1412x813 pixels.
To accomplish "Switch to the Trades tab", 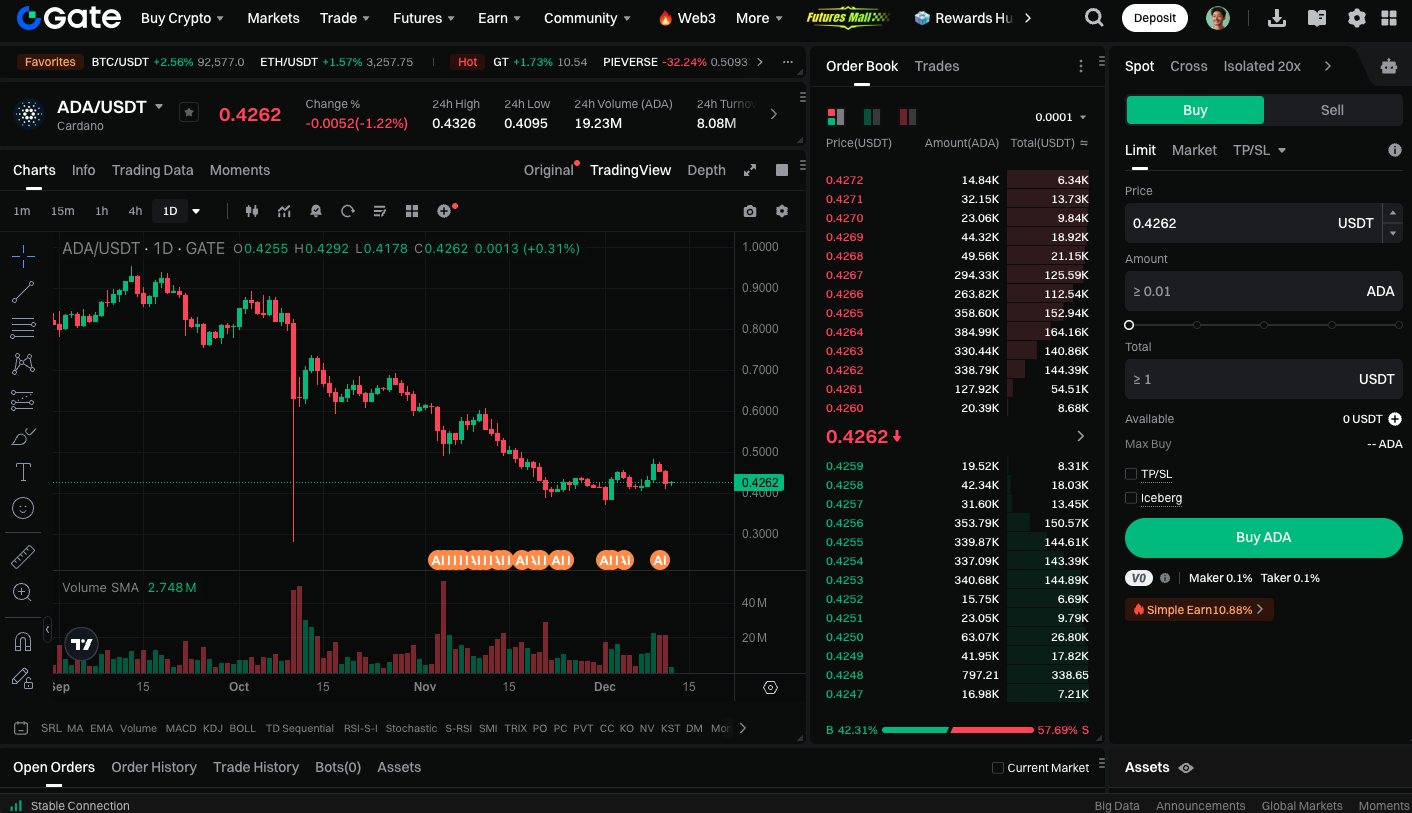I will pyautogui.click(x=937, y=66).
